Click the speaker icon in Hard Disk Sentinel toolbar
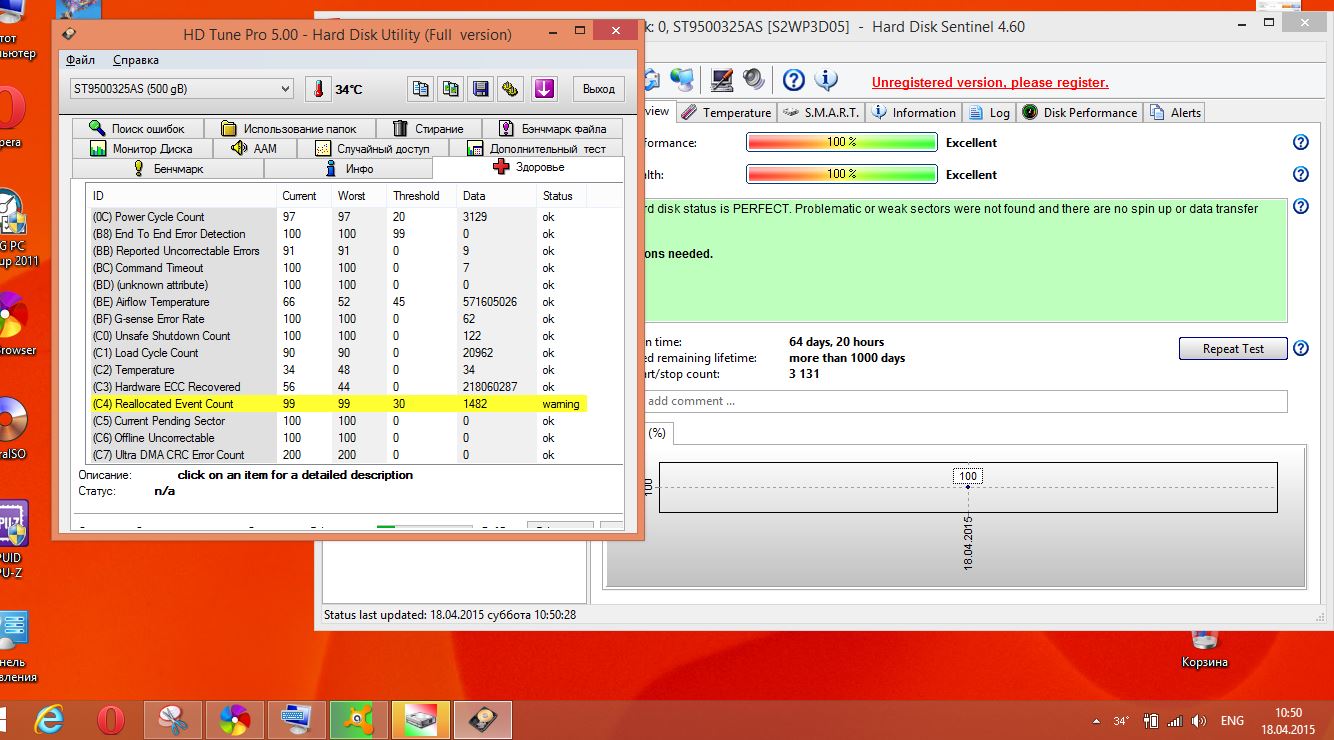This screenshot has height=740, width=1334. pyautogui.click(x=753, y=80)
